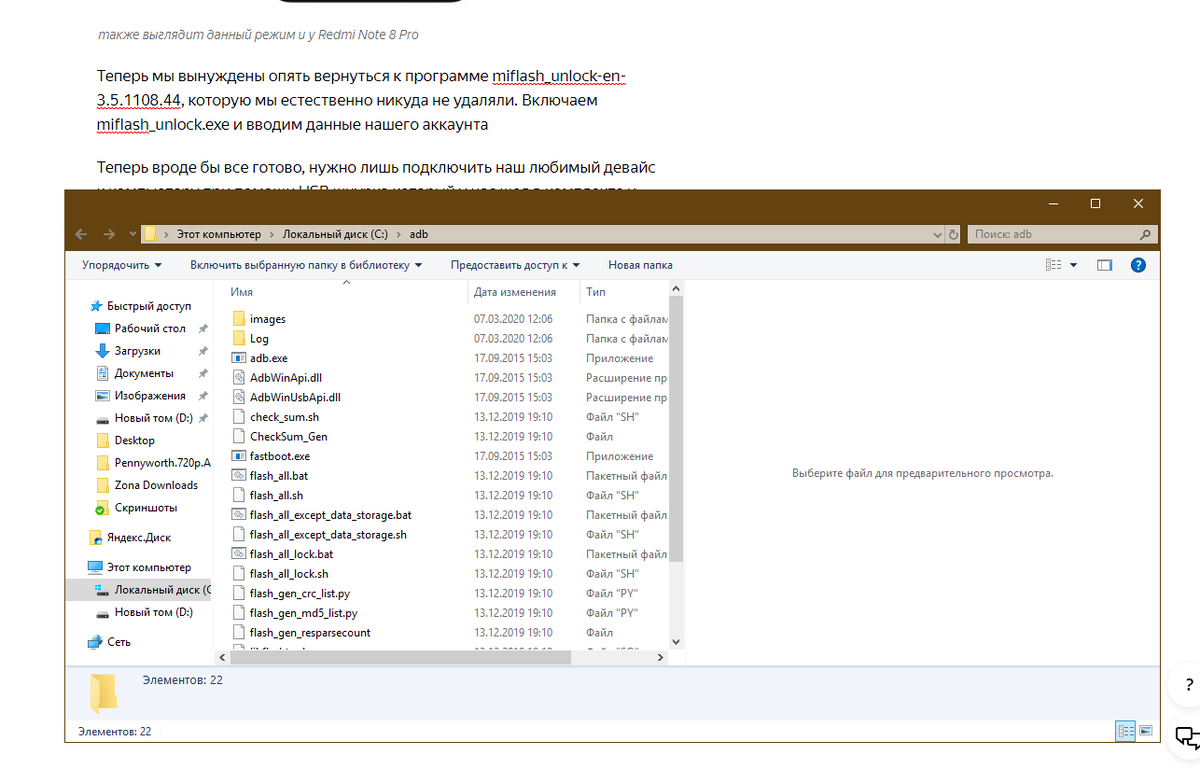
Task: Select AdbWinUsbApi.dll file icon
Action: (238, 397)
